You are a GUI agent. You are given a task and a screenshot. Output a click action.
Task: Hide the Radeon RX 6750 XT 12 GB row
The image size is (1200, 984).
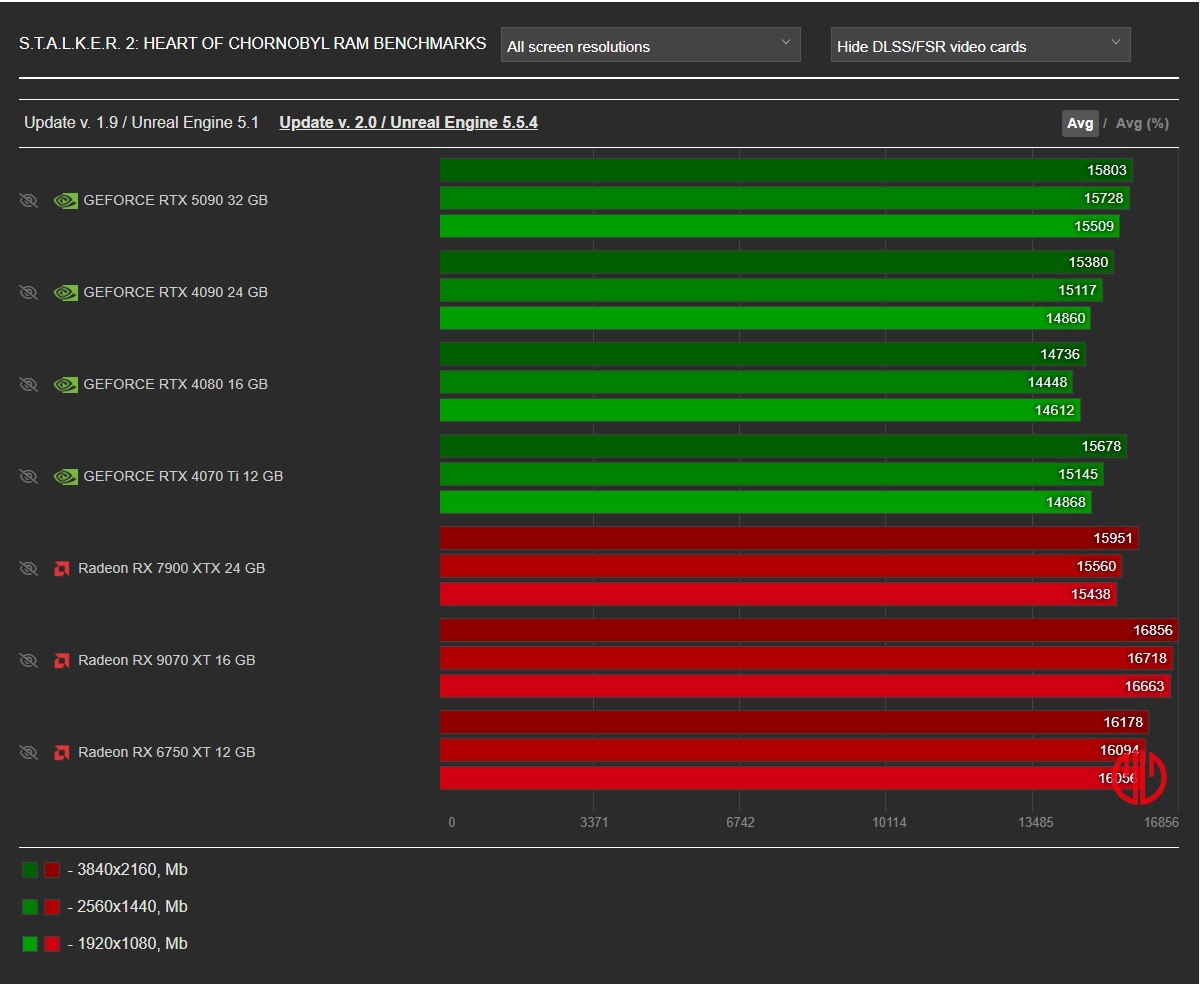point(28,752)
